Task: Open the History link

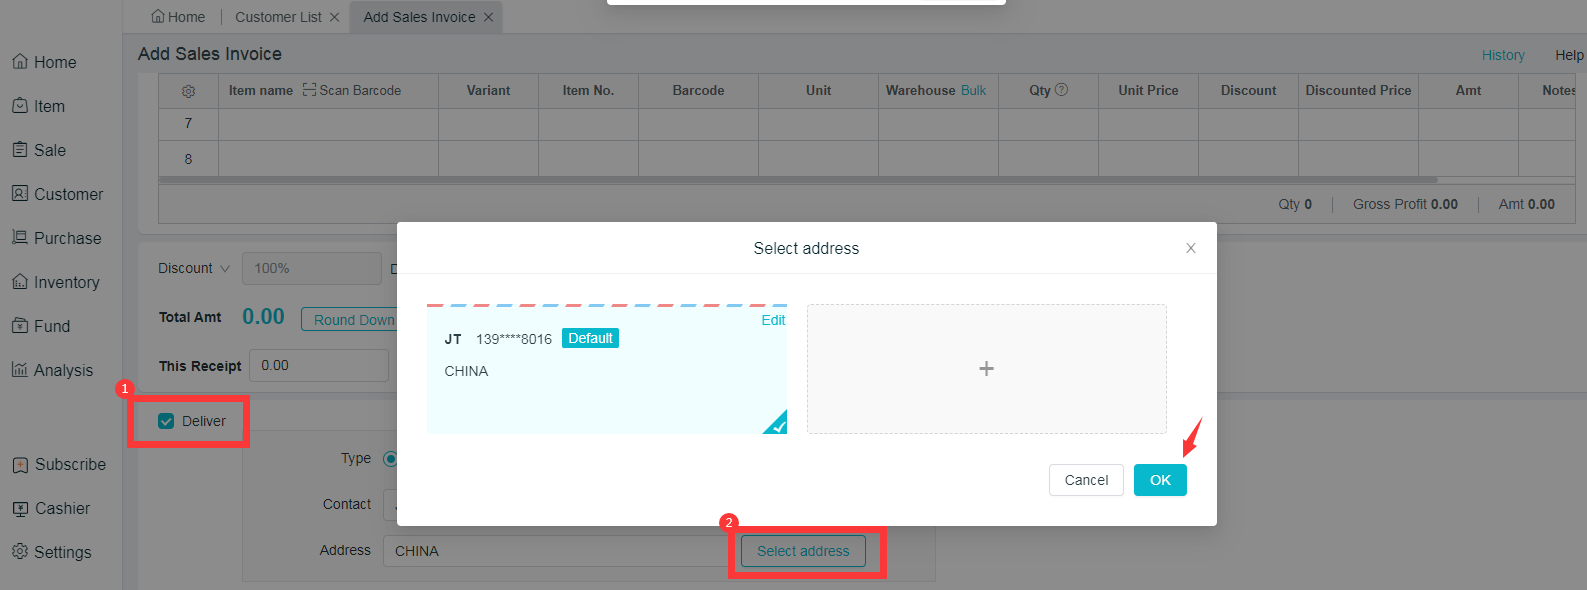Action: coord(1503,55)
